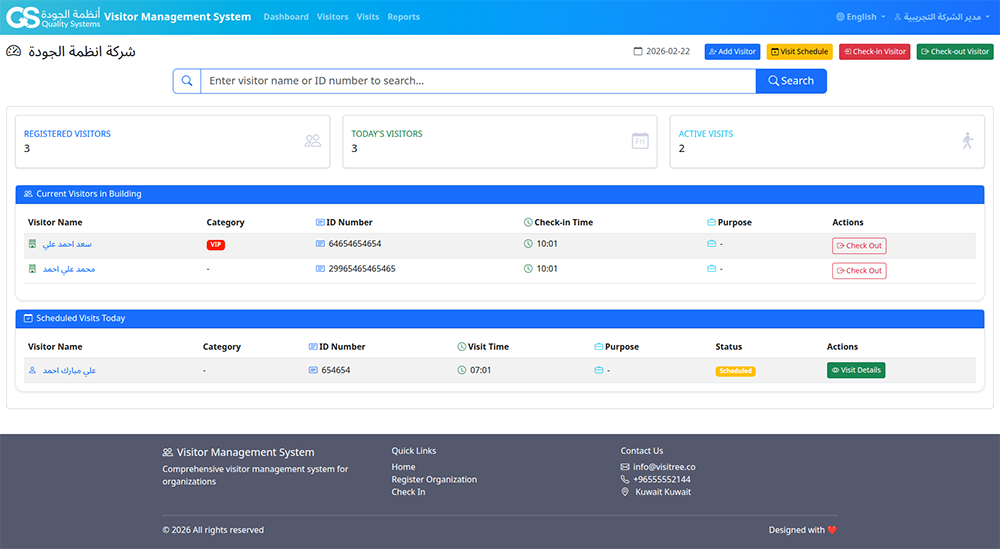Image resolution: width=1000 pixels, height=549 pixels.
Task: Focus the visitor name or ID search field
Action: pos(478,81)
